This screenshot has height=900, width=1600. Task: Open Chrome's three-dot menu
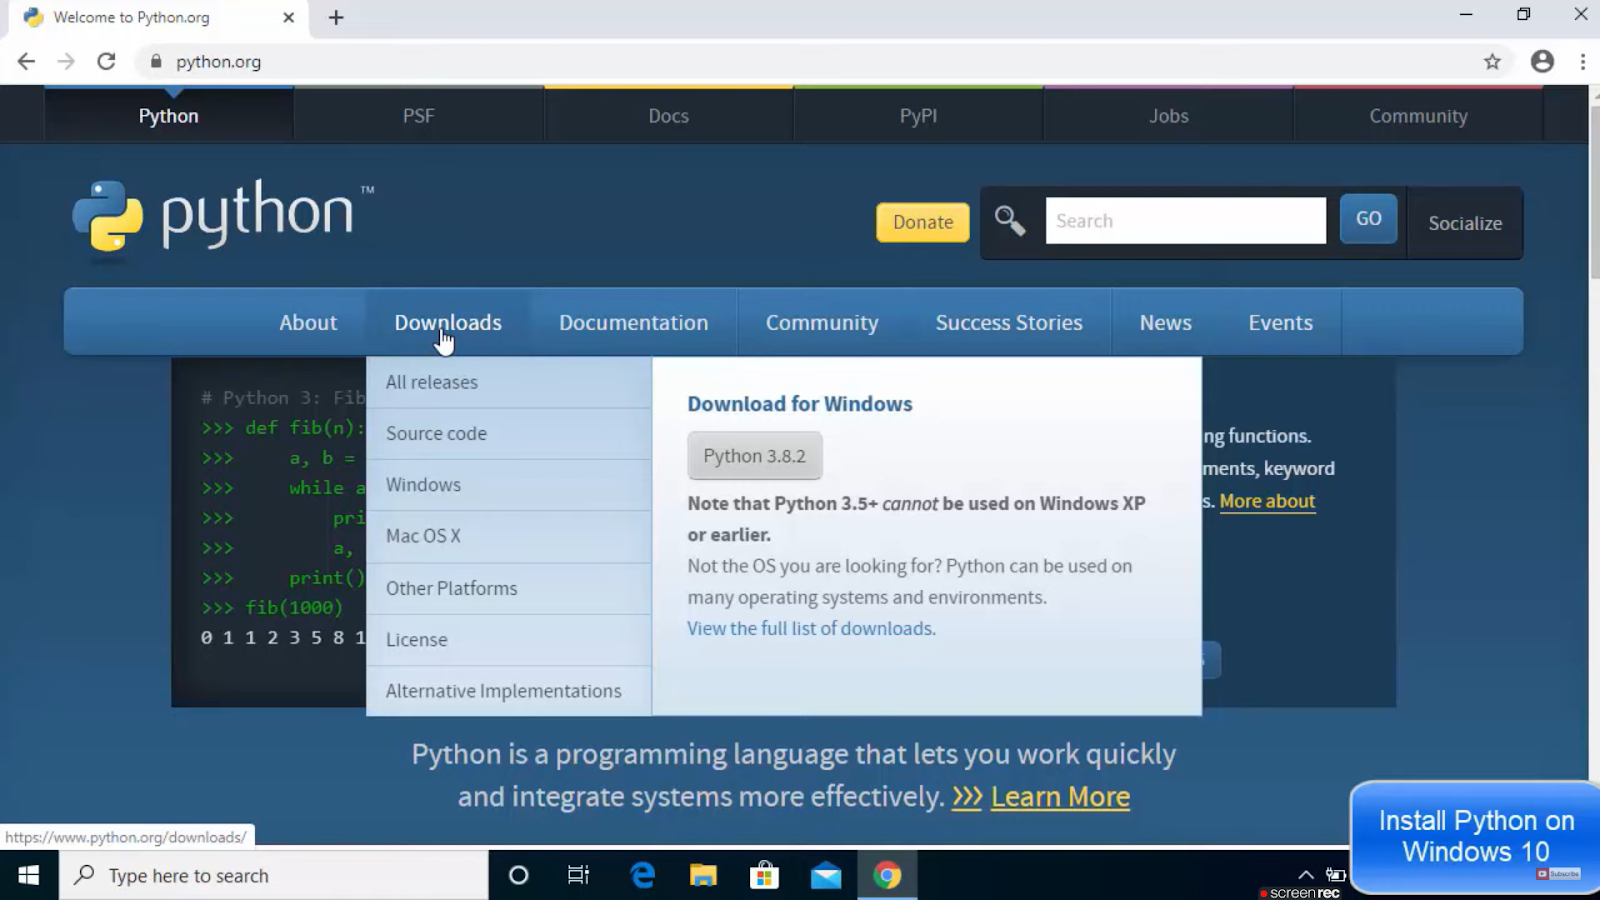point(1583,61)
